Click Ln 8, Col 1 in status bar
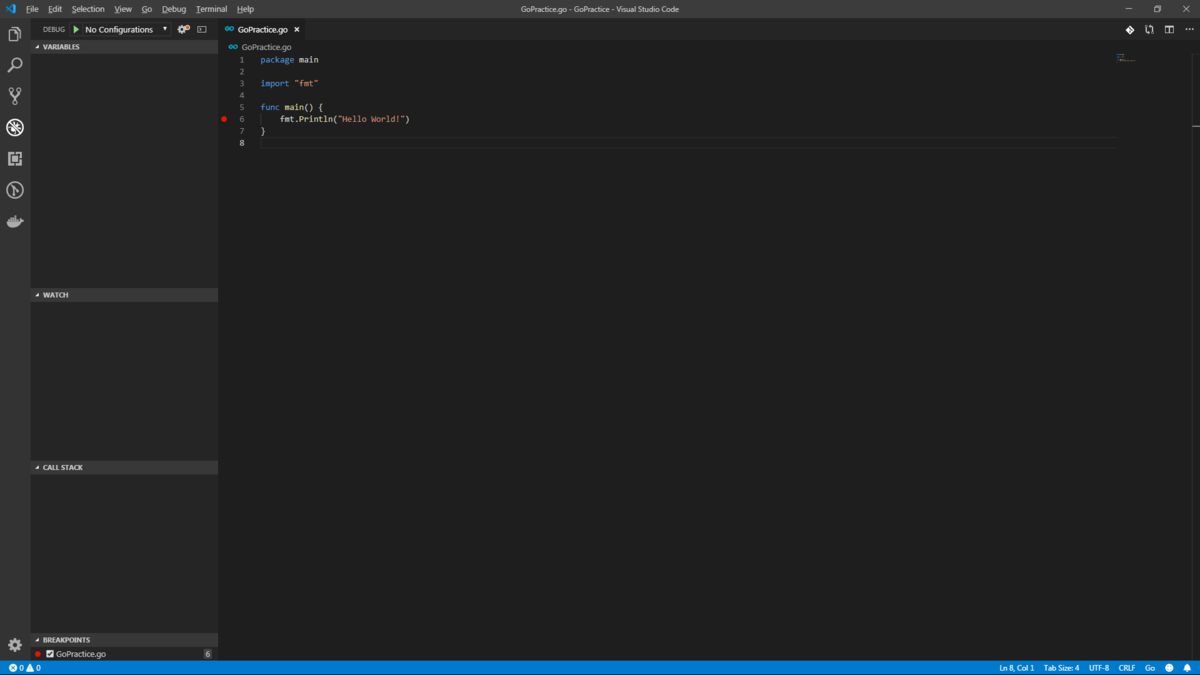This screenshot has width=1200, height=675. (x=1017, y=668)
